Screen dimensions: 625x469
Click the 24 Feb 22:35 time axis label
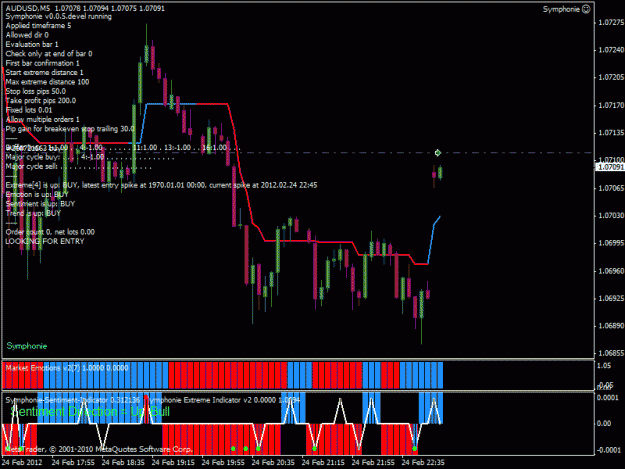[423, 463]
